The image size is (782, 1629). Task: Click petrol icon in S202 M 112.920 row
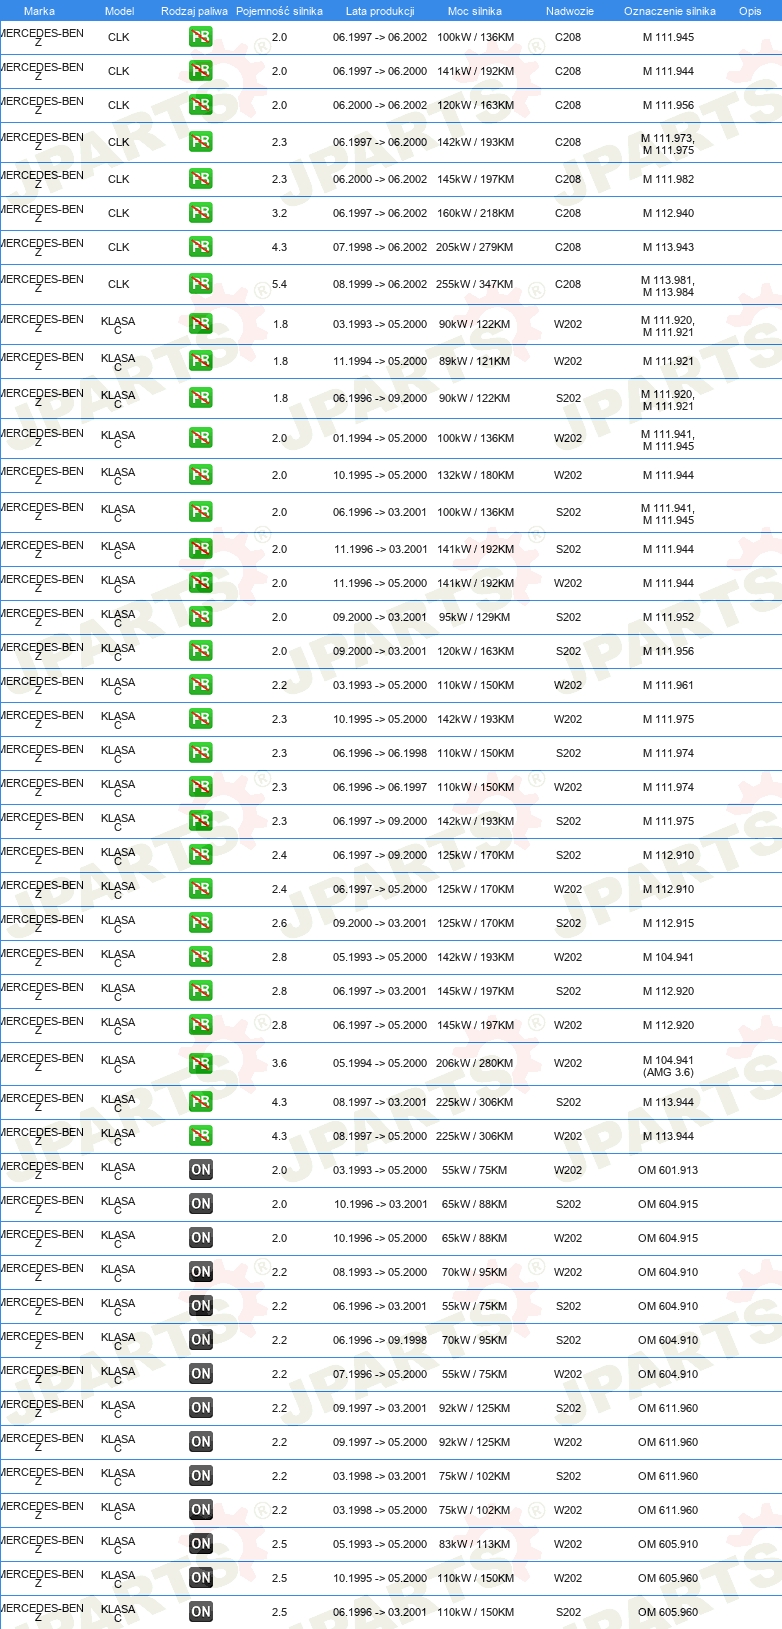coord(201,991)
